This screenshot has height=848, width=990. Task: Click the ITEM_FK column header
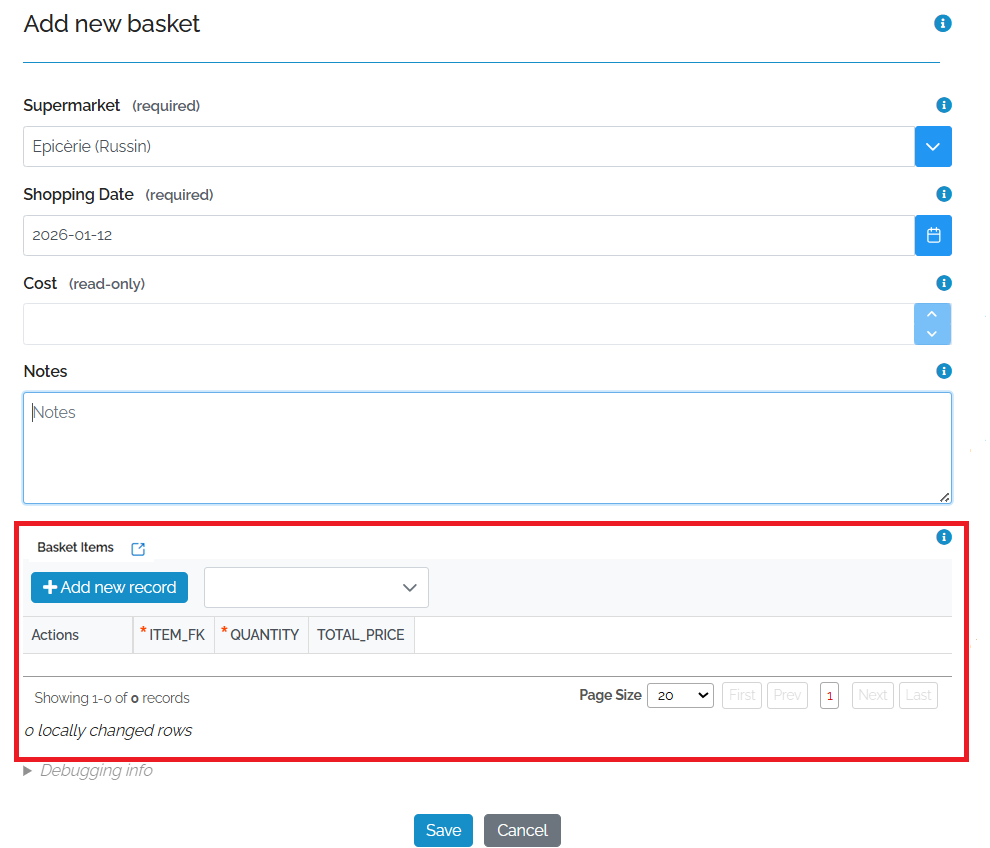click(176, 635)
